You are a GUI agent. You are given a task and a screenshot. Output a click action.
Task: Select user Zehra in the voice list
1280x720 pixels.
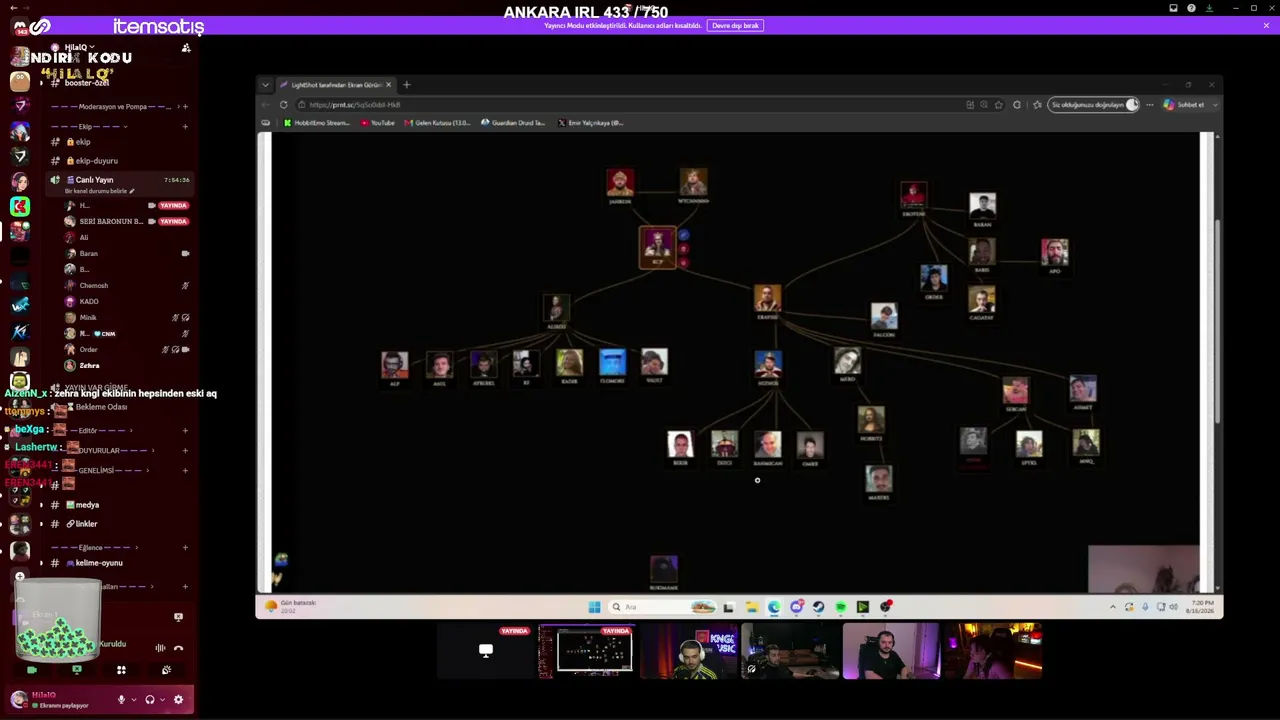(x=89, y=365)
